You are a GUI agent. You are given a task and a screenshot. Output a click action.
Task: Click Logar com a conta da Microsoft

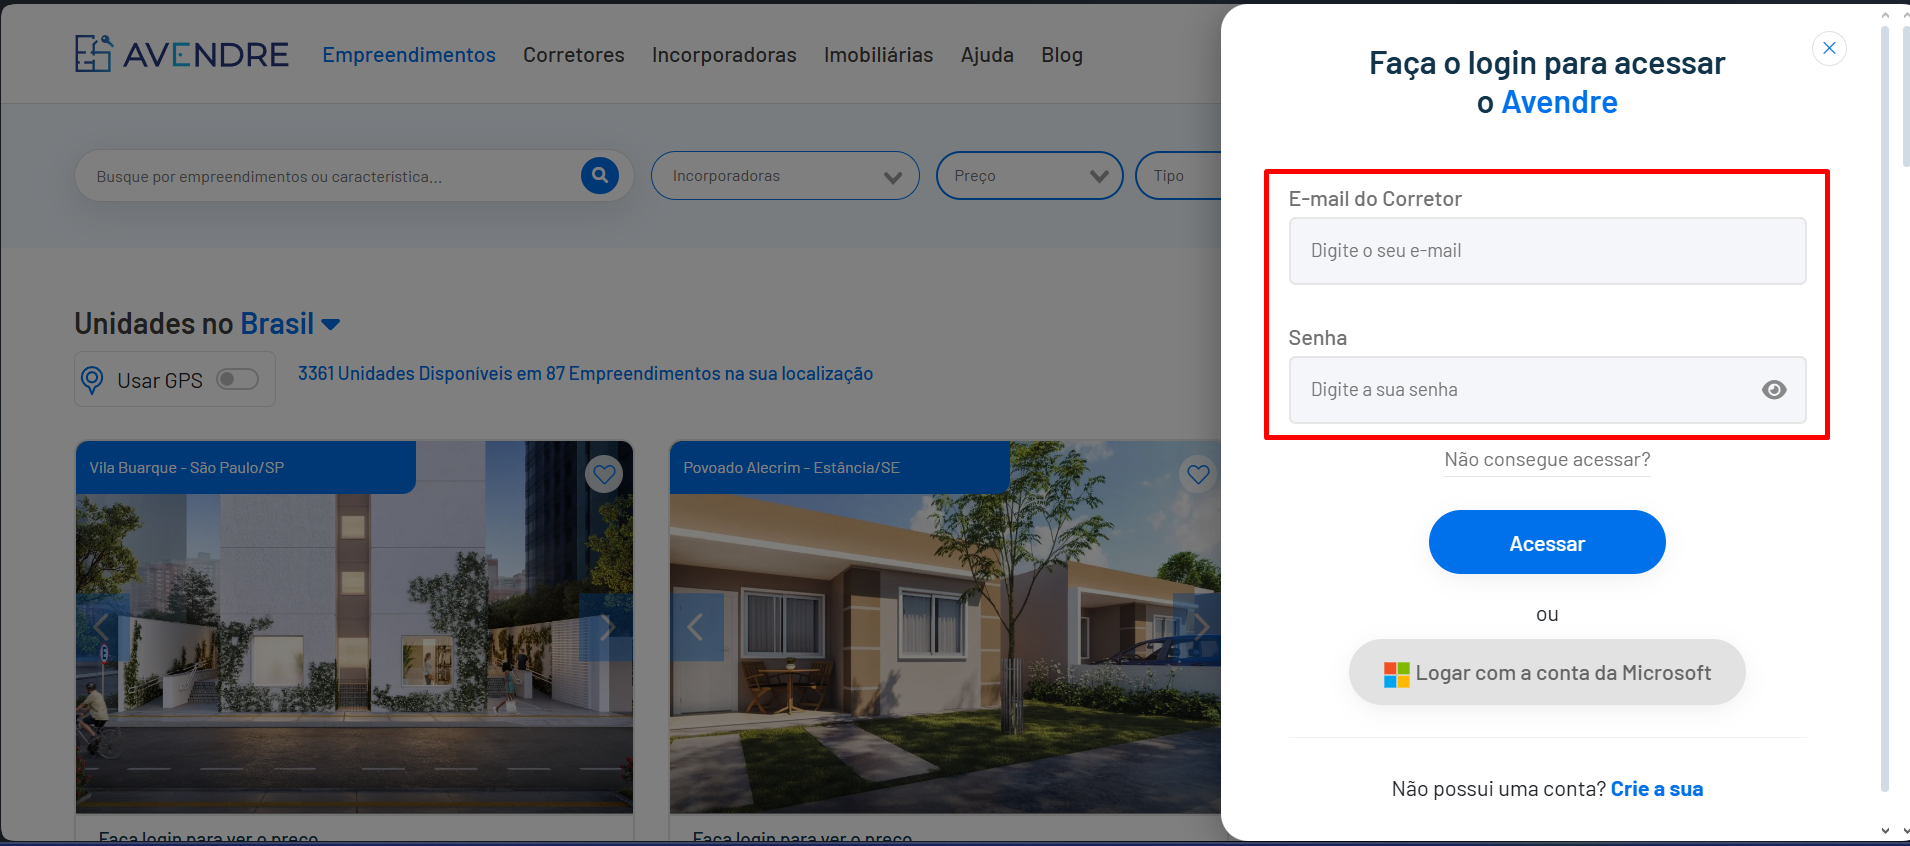pos(1547,672)
